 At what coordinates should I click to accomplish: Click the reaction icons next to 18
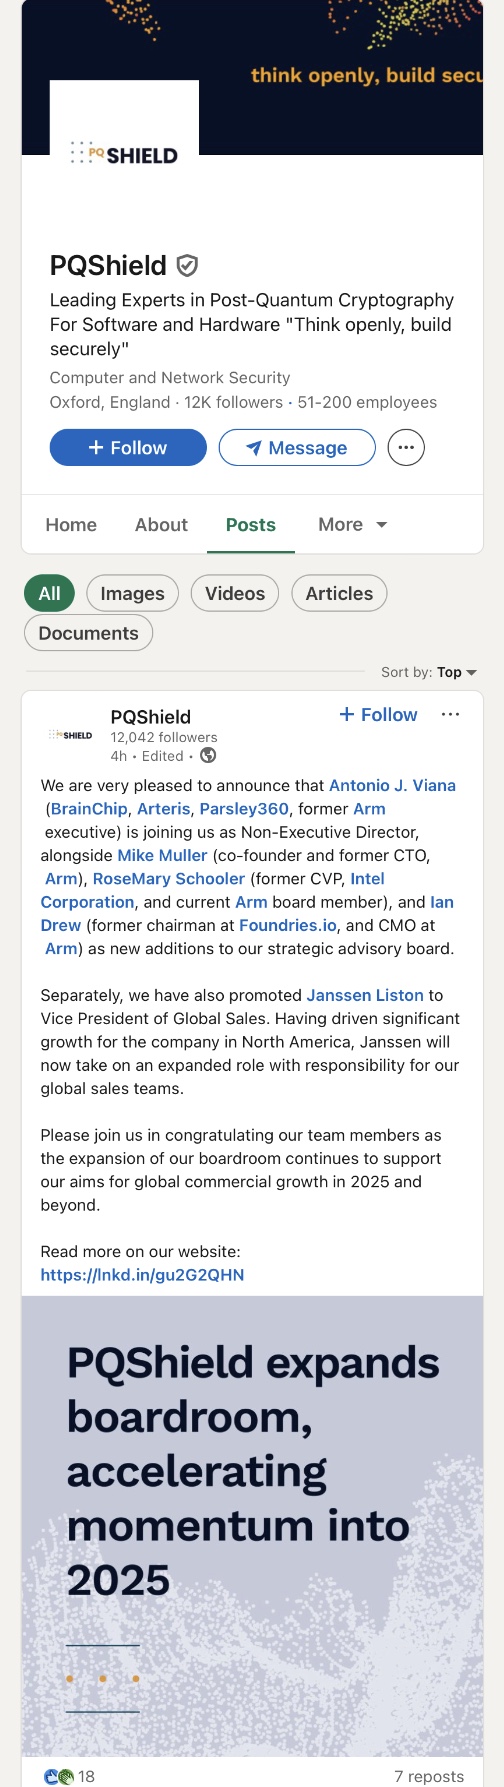[x=59, y=1776]
